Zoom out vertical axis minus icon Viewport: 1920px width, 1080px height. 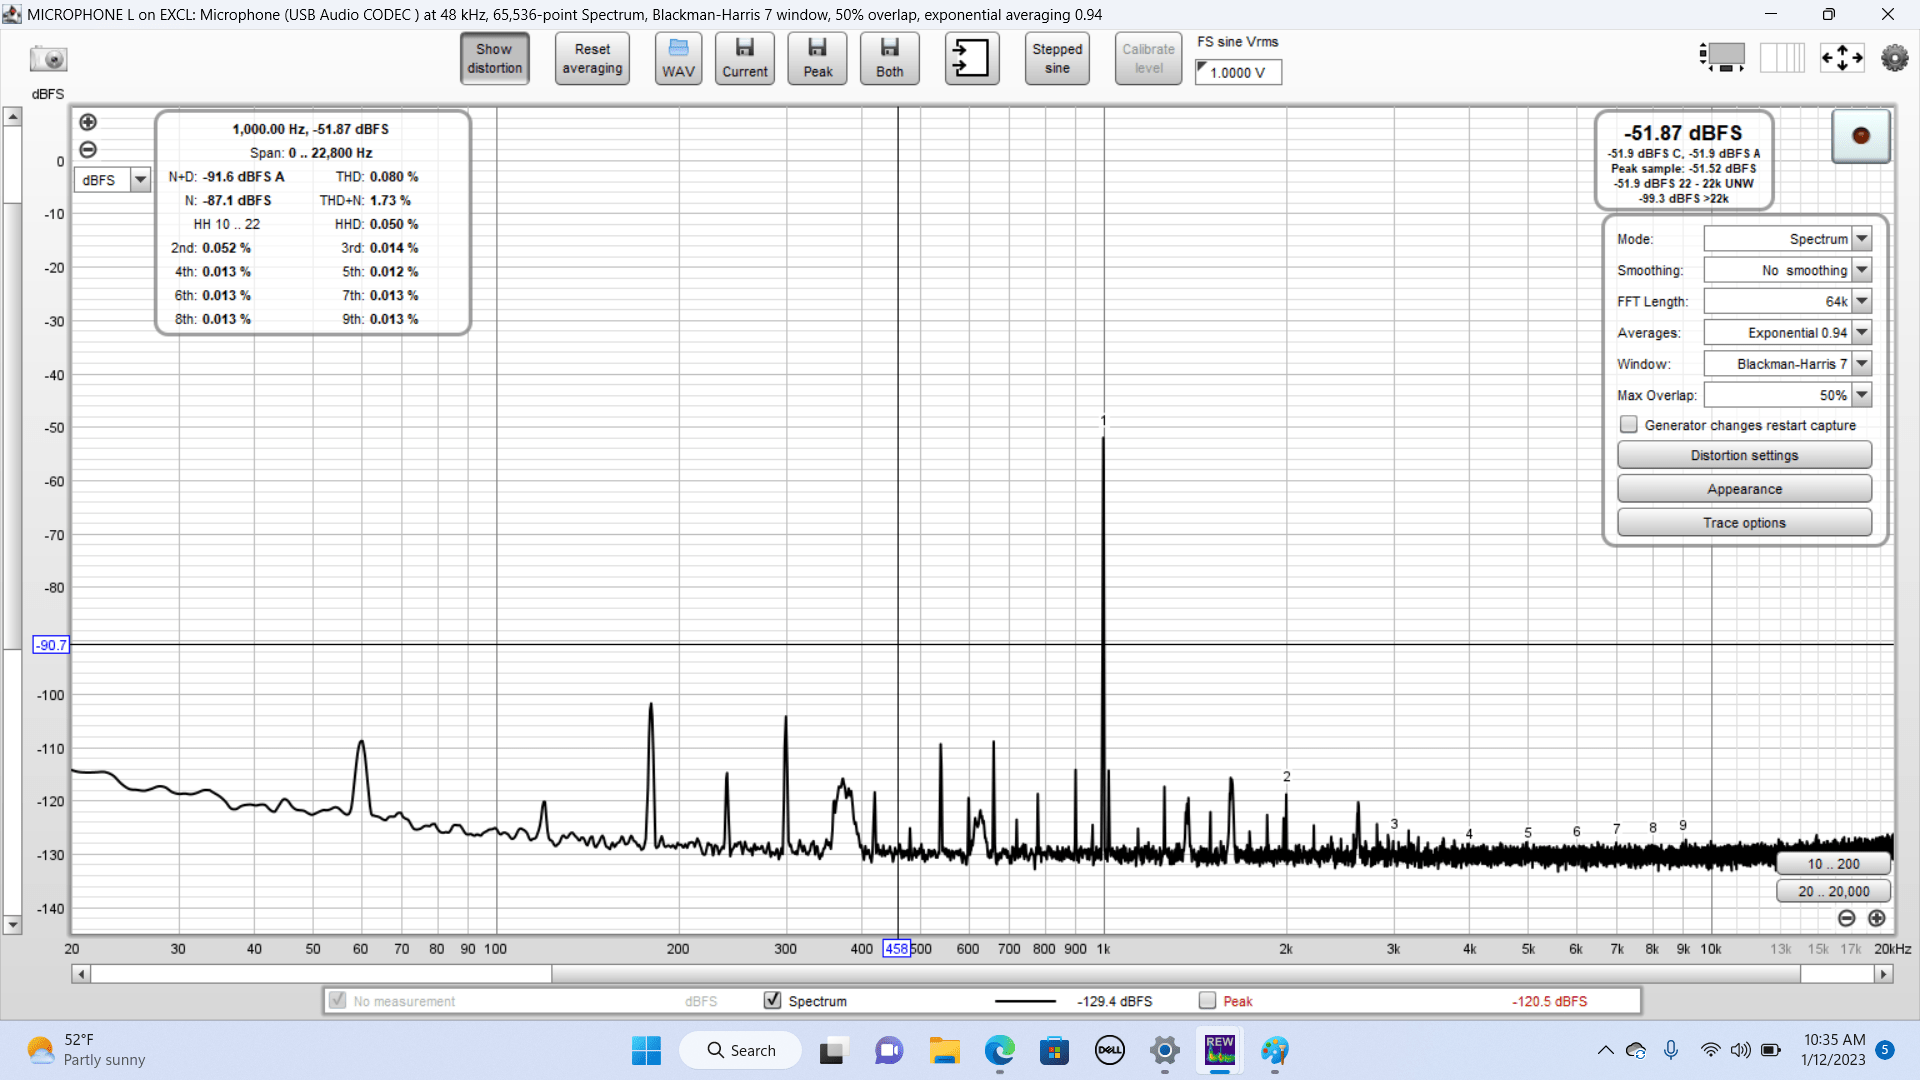click(88, 150)
